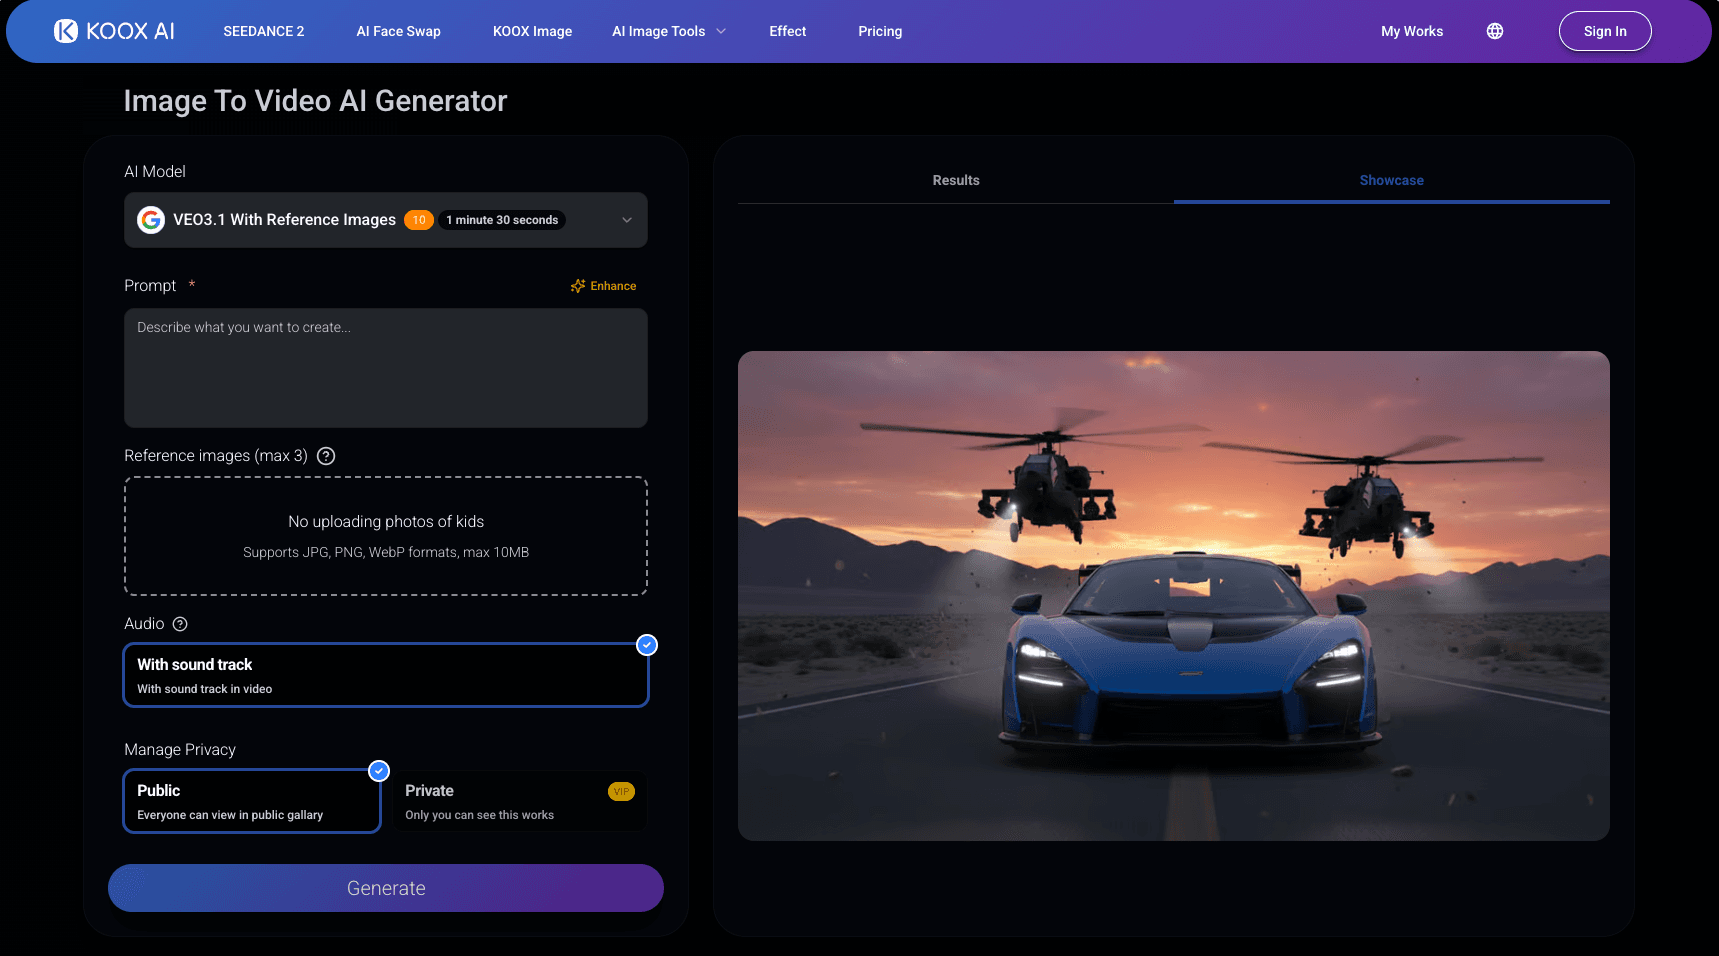Open the globe language selector in the navbar

pos(1494,31)
